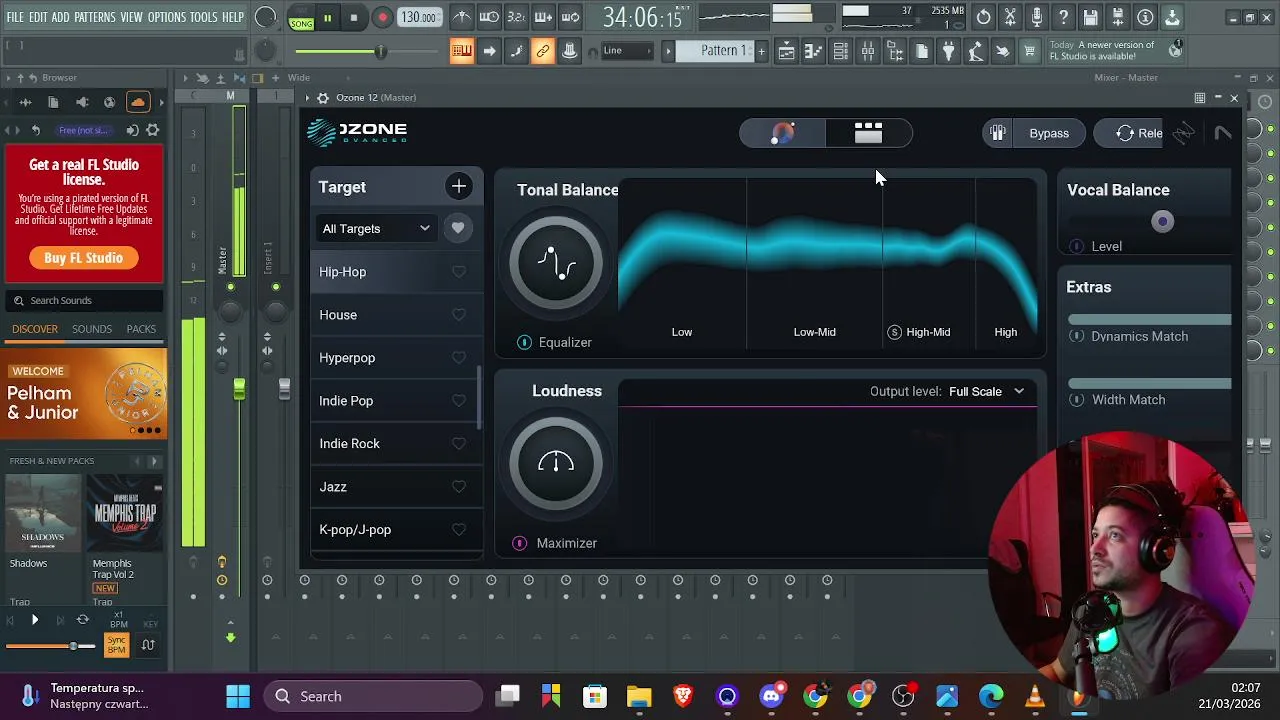Open the Playlist view icon
The width and height of the screenshot is (1280, 720).
tap(787, 51)
